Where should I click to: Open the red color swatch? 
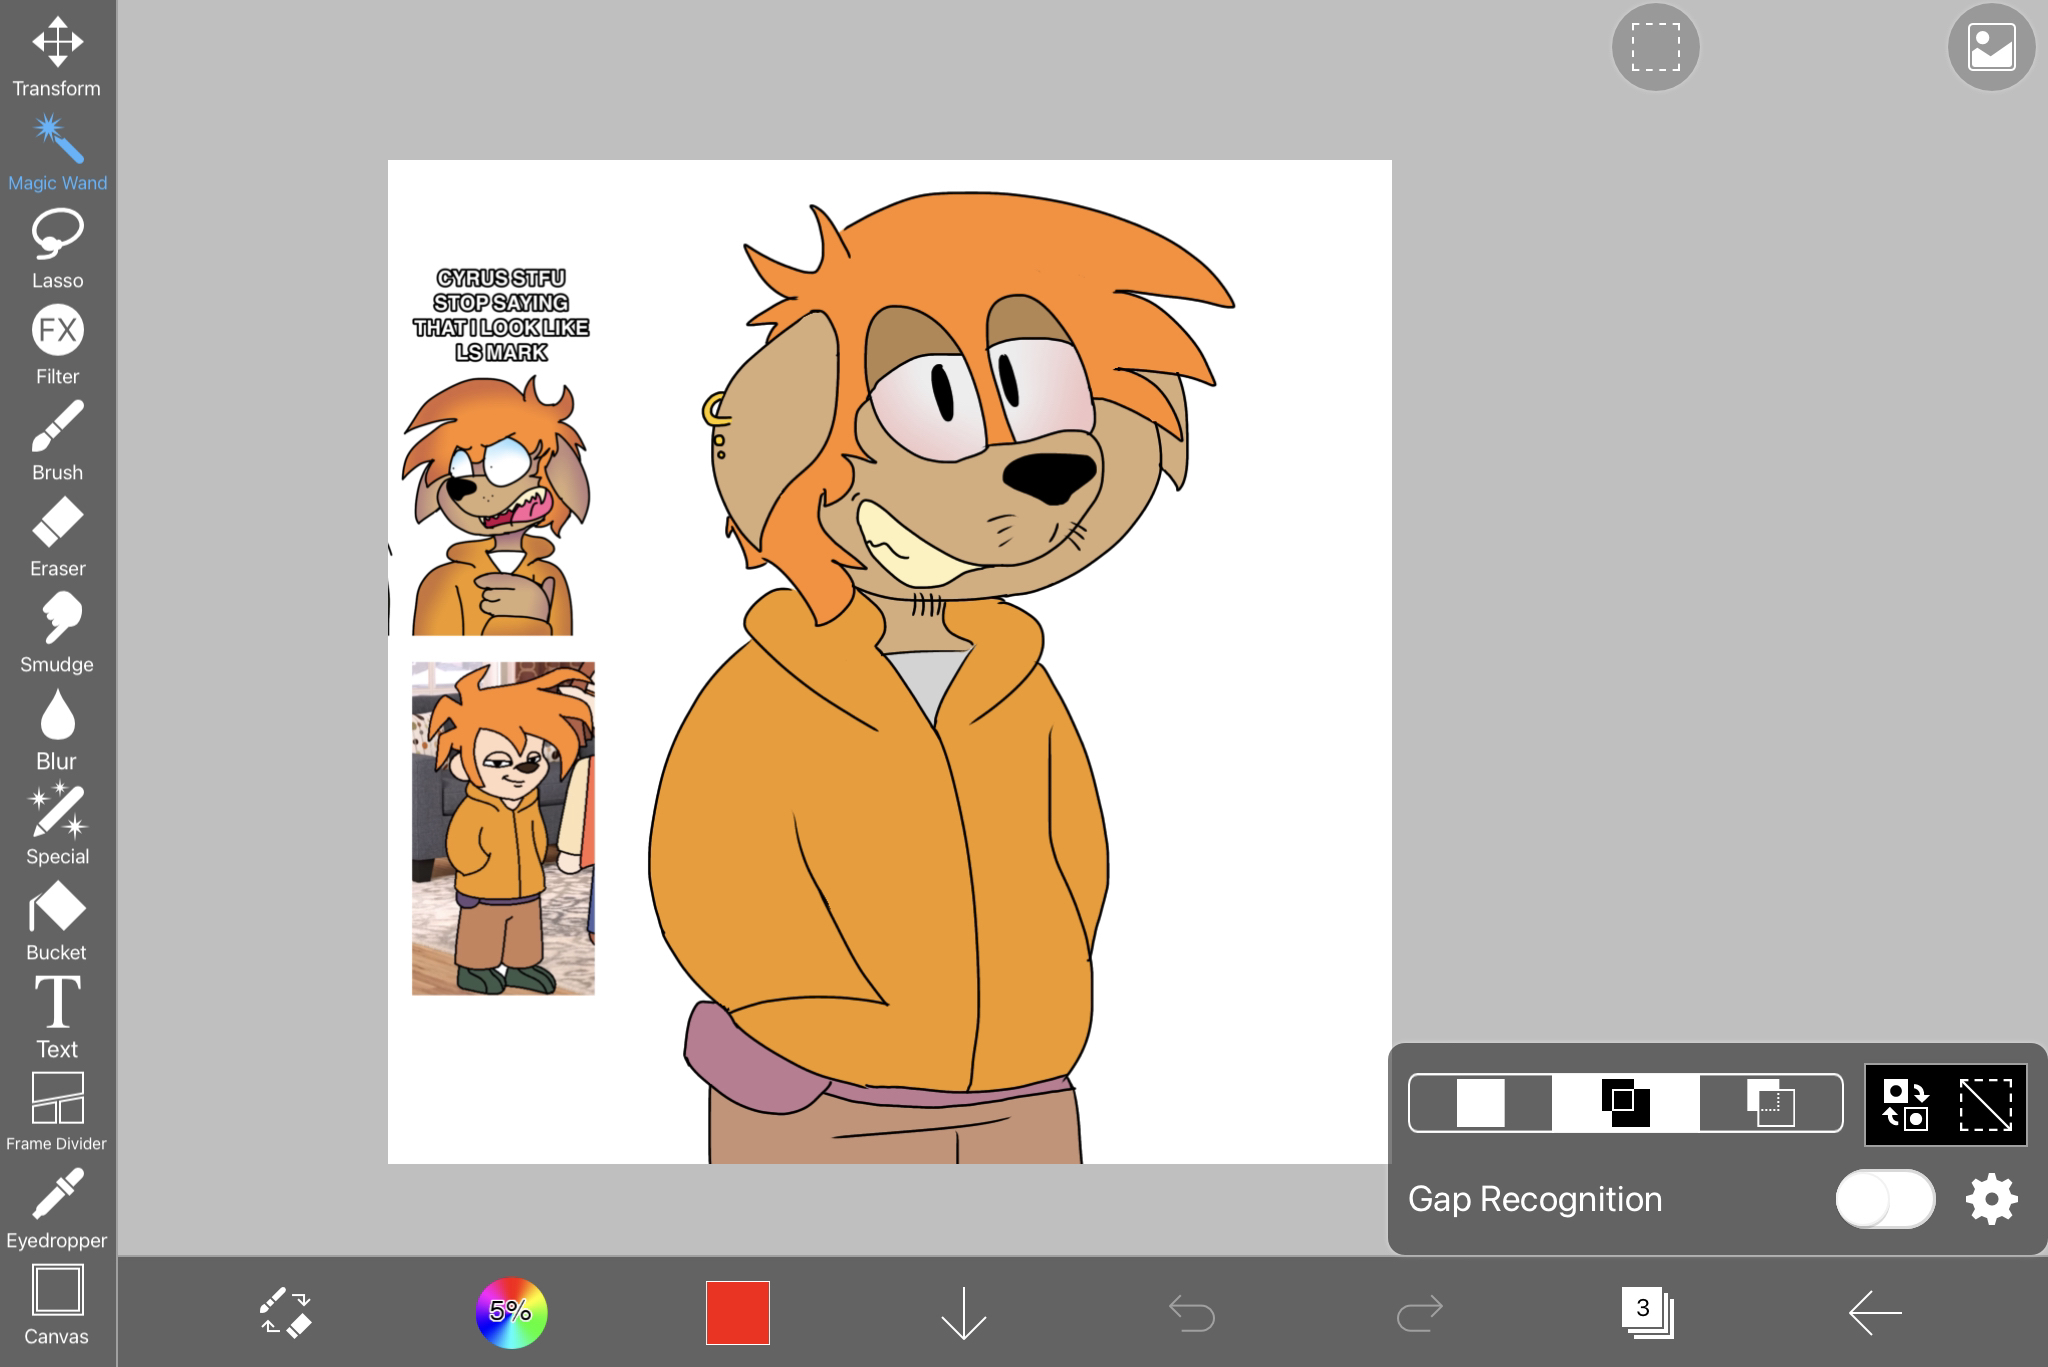pyautogui.click(x=737, y=1312)
